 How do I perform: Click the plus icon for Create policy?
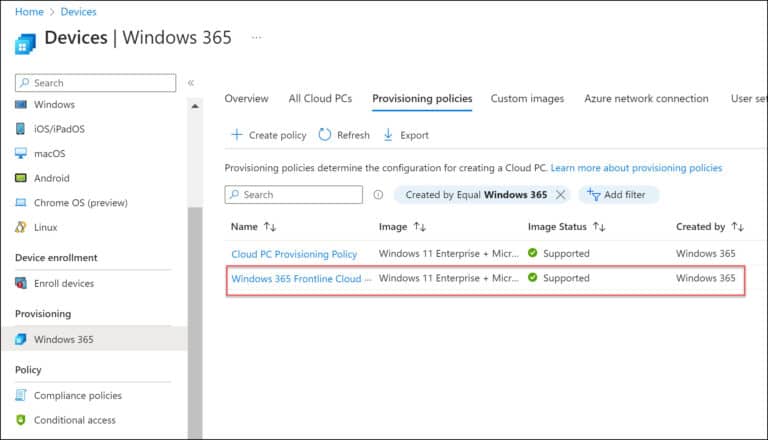pyautogui.click(x=237, y=135)
